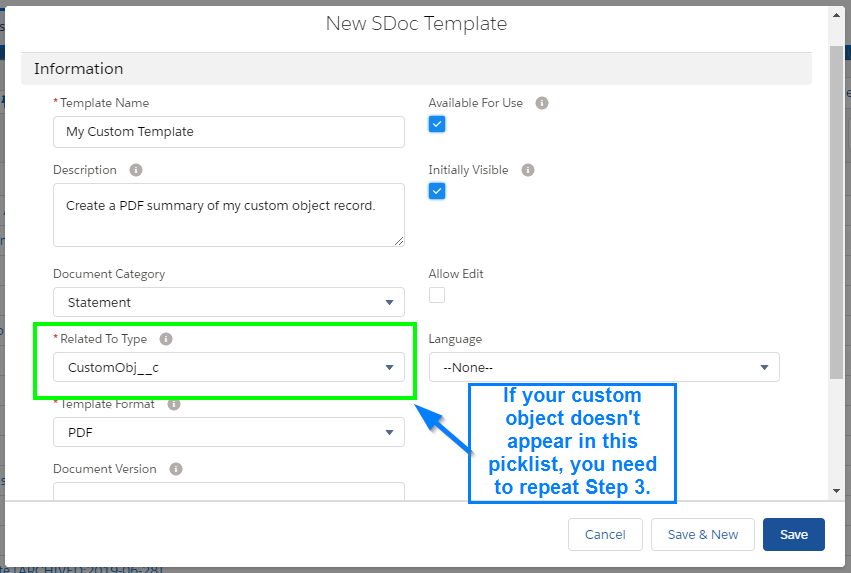The height and width of the screenshot is (573, 851).
Task: Click the Initially Visible info icon
Action: coord(528,170)
